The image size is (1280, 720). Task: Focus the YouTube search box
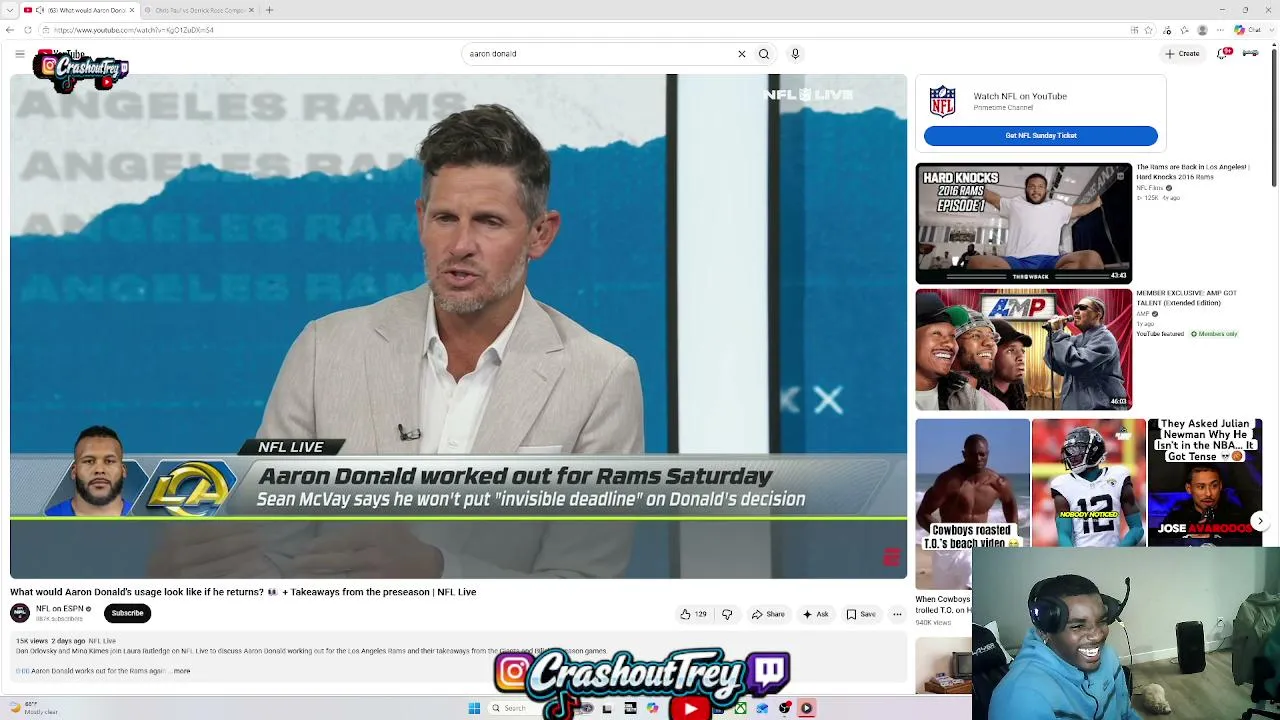tap(600, 54)
